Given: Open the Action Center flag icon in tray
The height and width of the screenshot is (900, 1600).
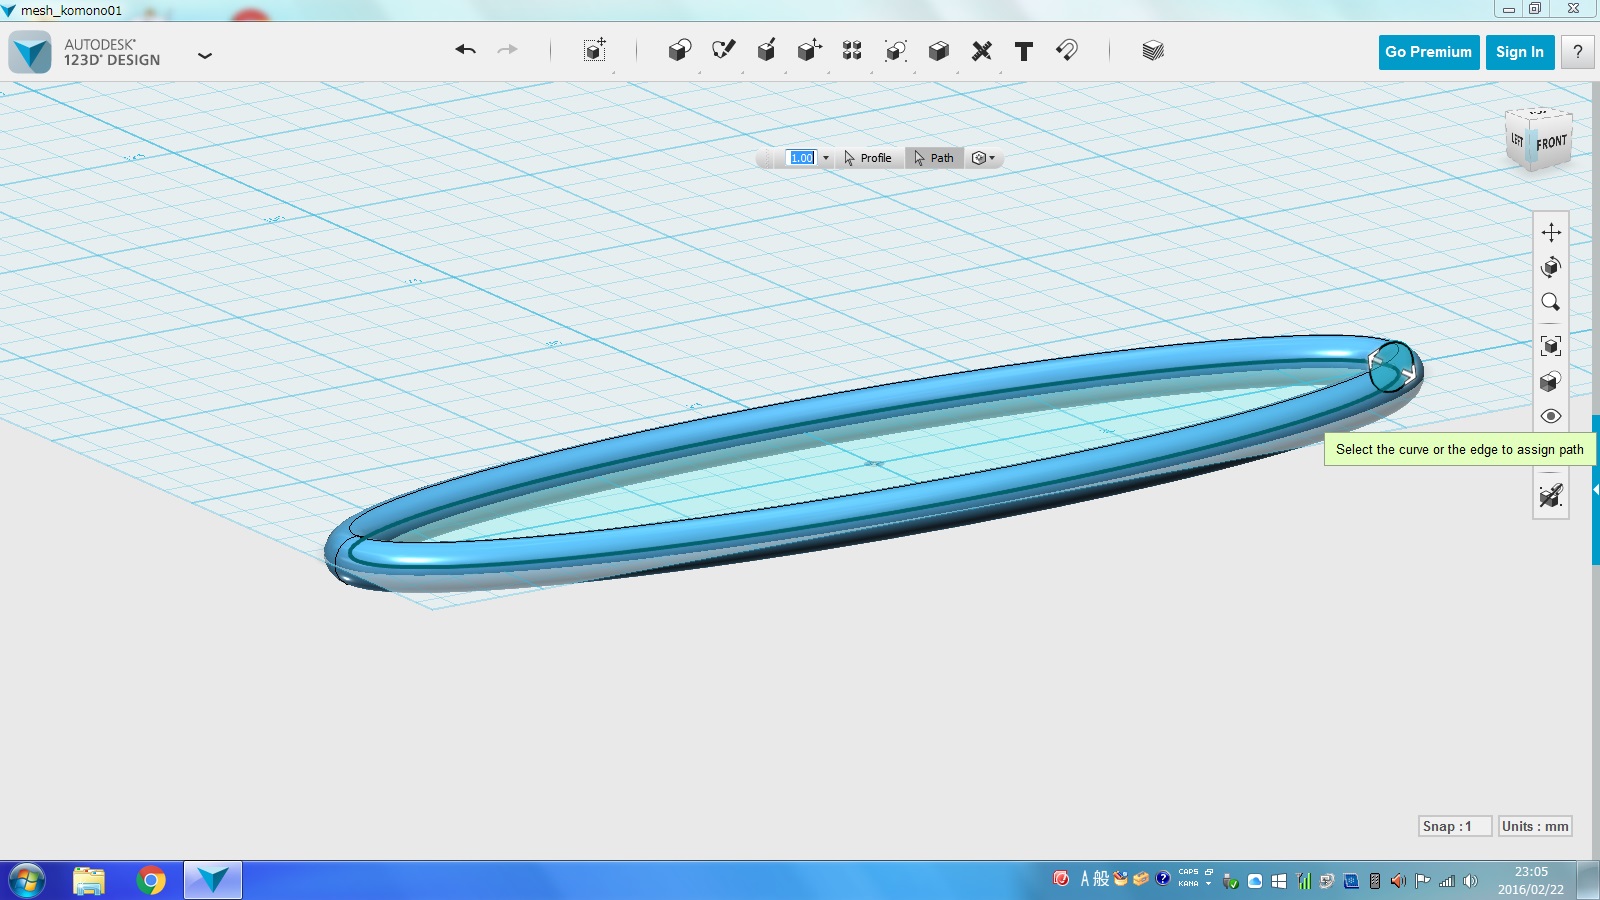Looking at the screenshot, I should (1422, 881).
